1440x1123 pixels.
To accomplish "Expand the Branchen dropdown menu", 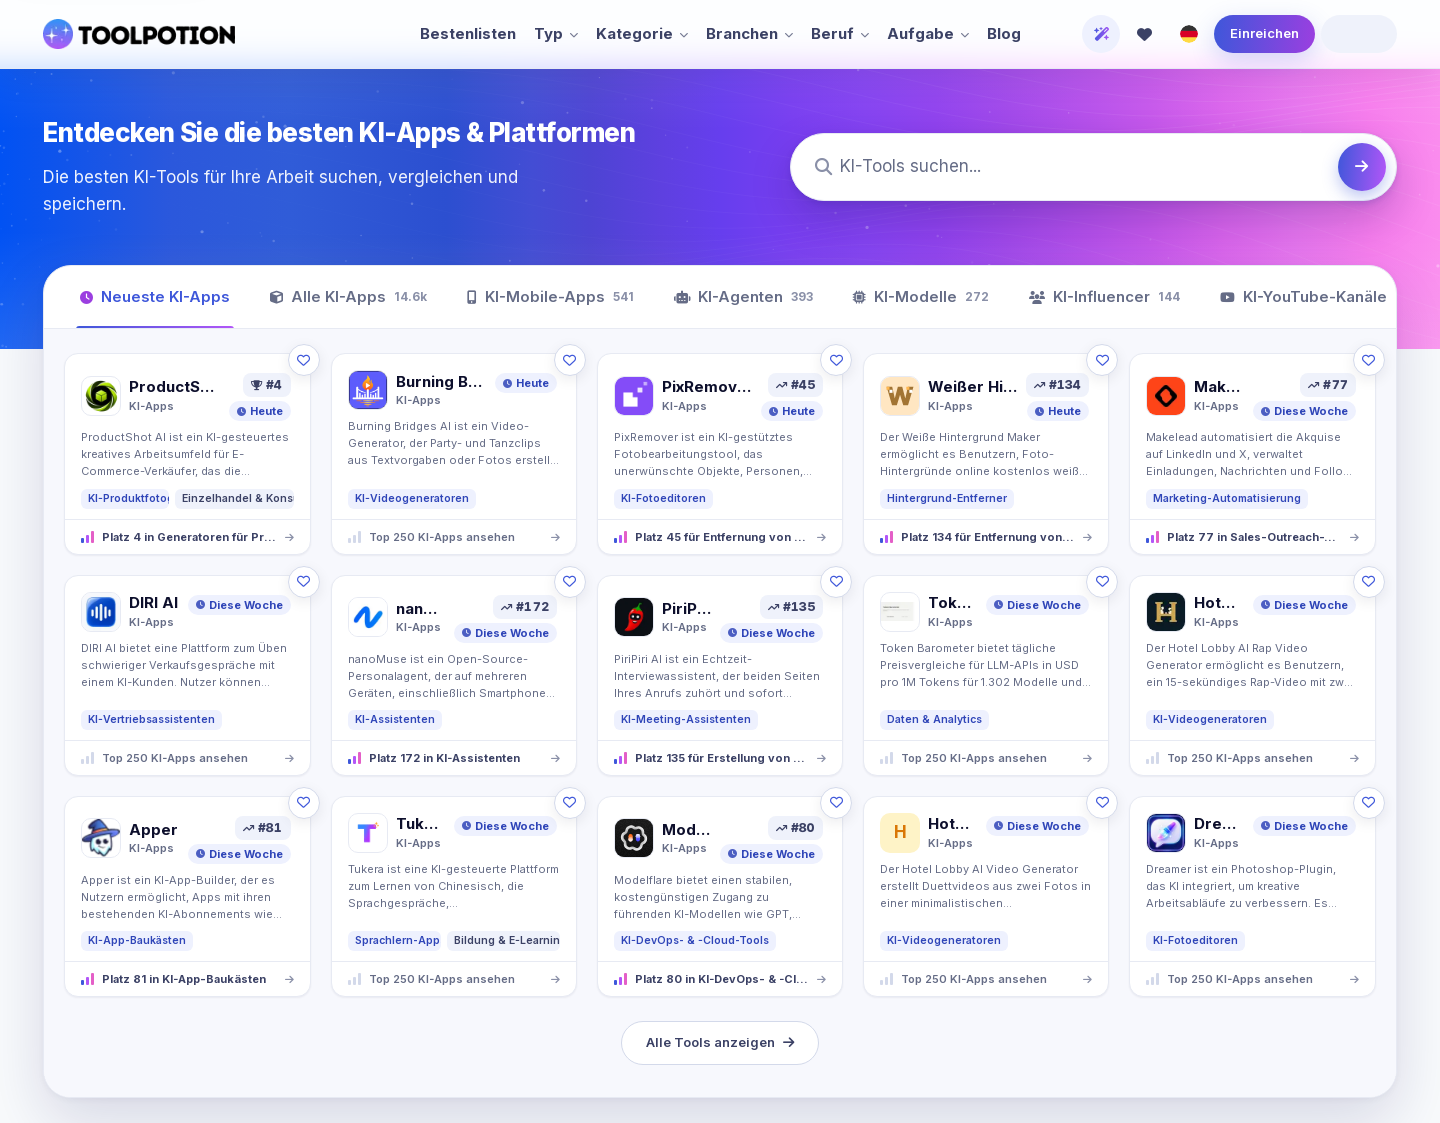I will (750, 34).
